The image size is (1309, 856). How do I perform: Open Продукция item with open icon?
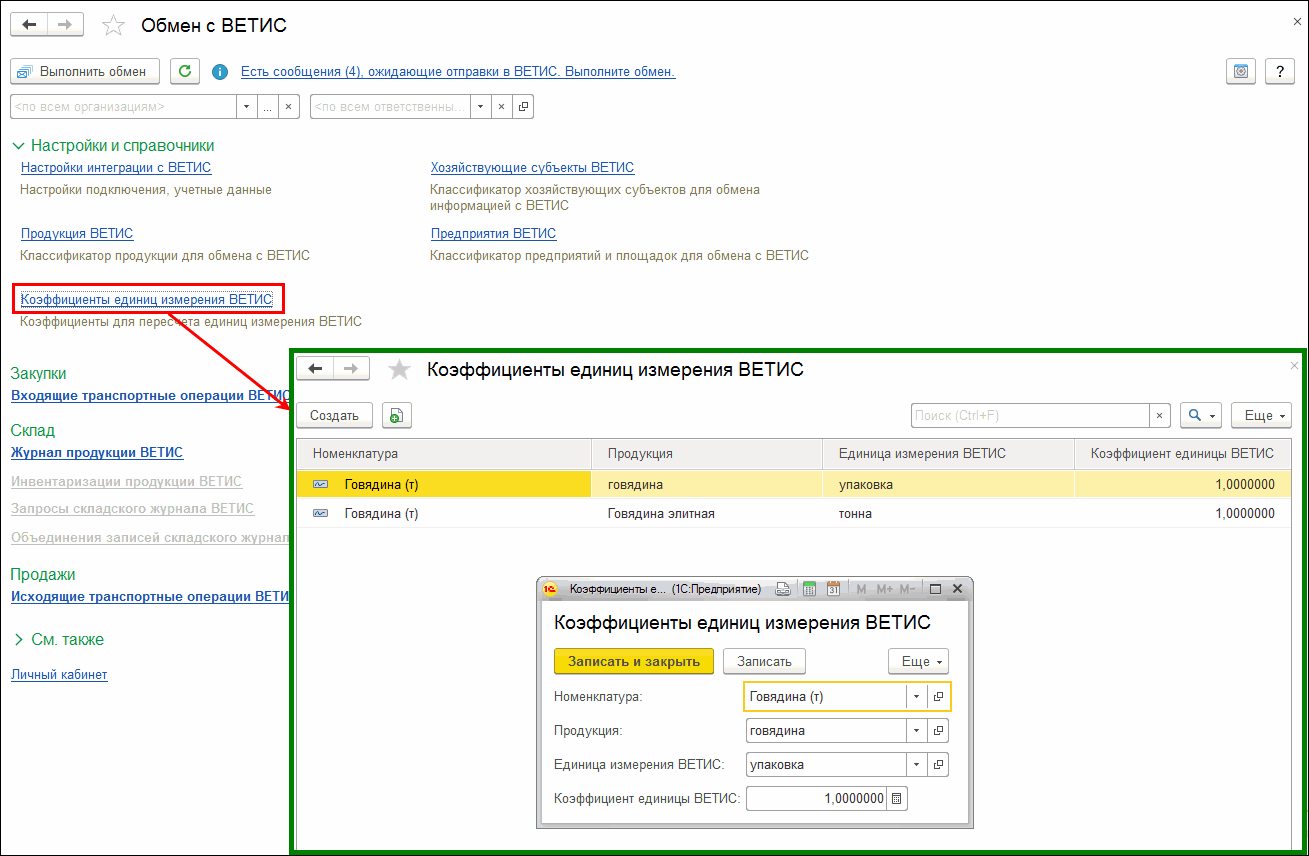[x=938, y=731]
